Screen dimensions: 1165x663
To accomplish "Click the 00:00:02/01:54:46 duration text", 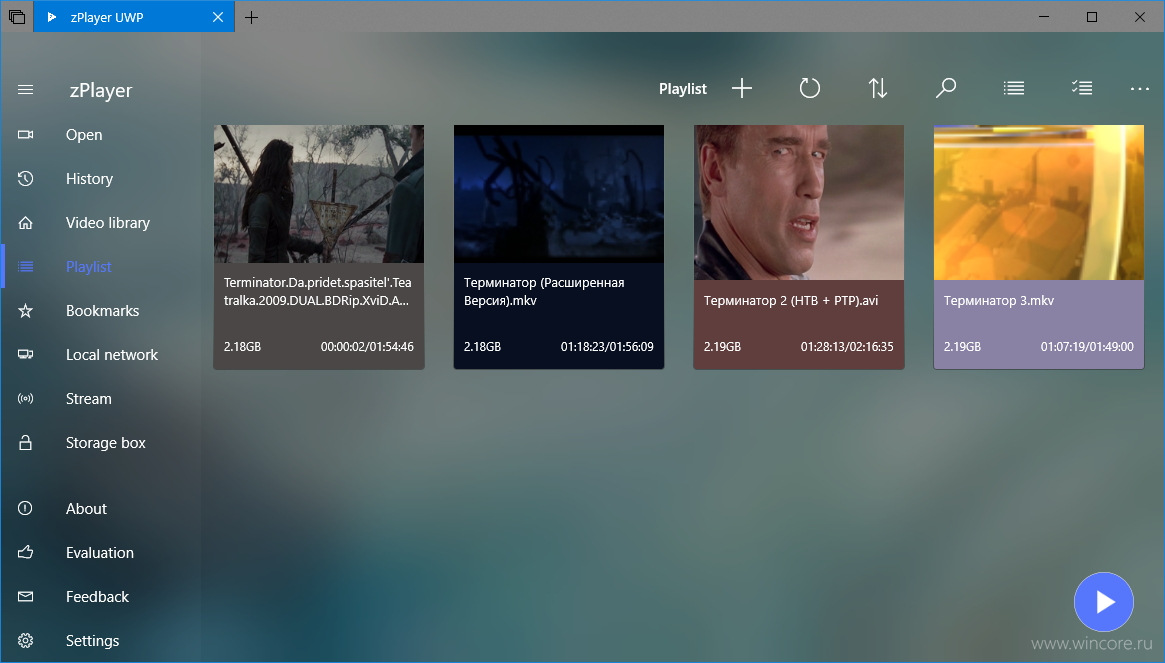I will tap(367, 346).
